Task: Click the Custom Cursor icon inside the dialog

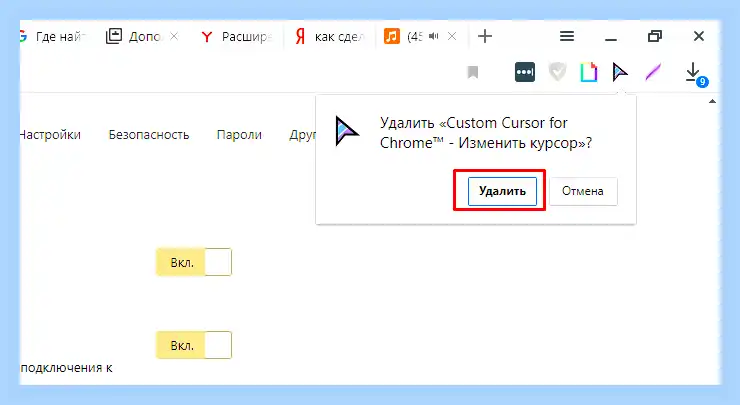Action: (347, 131)
